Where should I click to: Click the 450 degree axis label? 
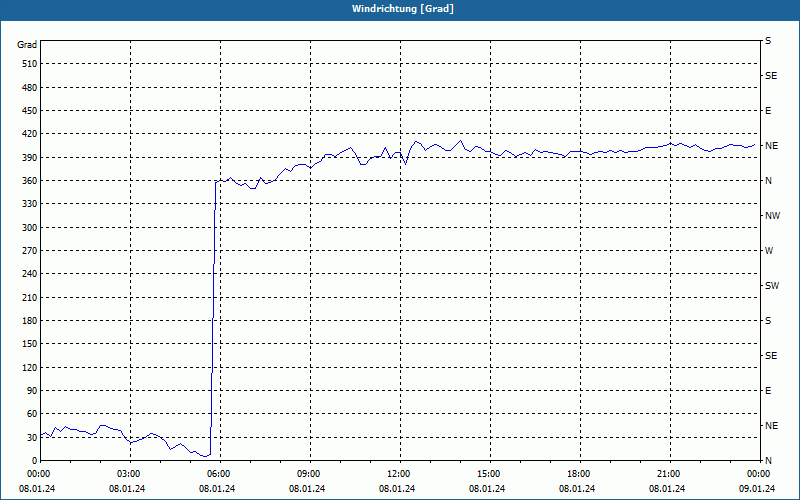coord(30,111)
